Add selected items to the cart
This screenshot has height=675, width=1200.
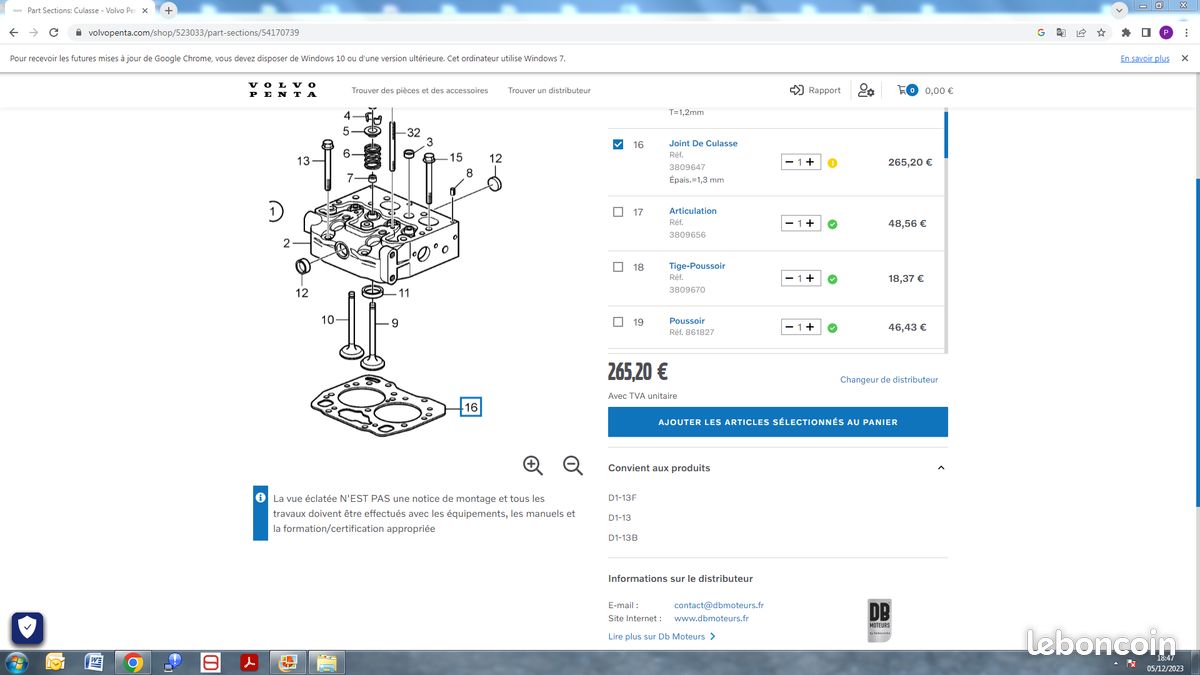pyautogui.click(x=778, y=422)
